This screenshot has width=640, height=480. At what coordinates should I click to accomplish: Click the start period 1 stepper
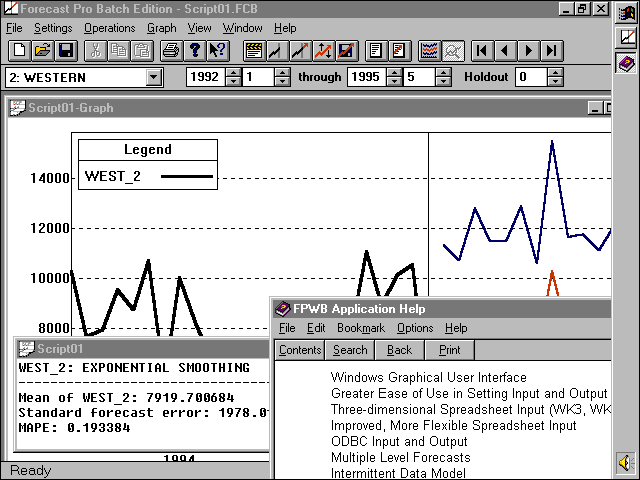(x=282, y=77)
